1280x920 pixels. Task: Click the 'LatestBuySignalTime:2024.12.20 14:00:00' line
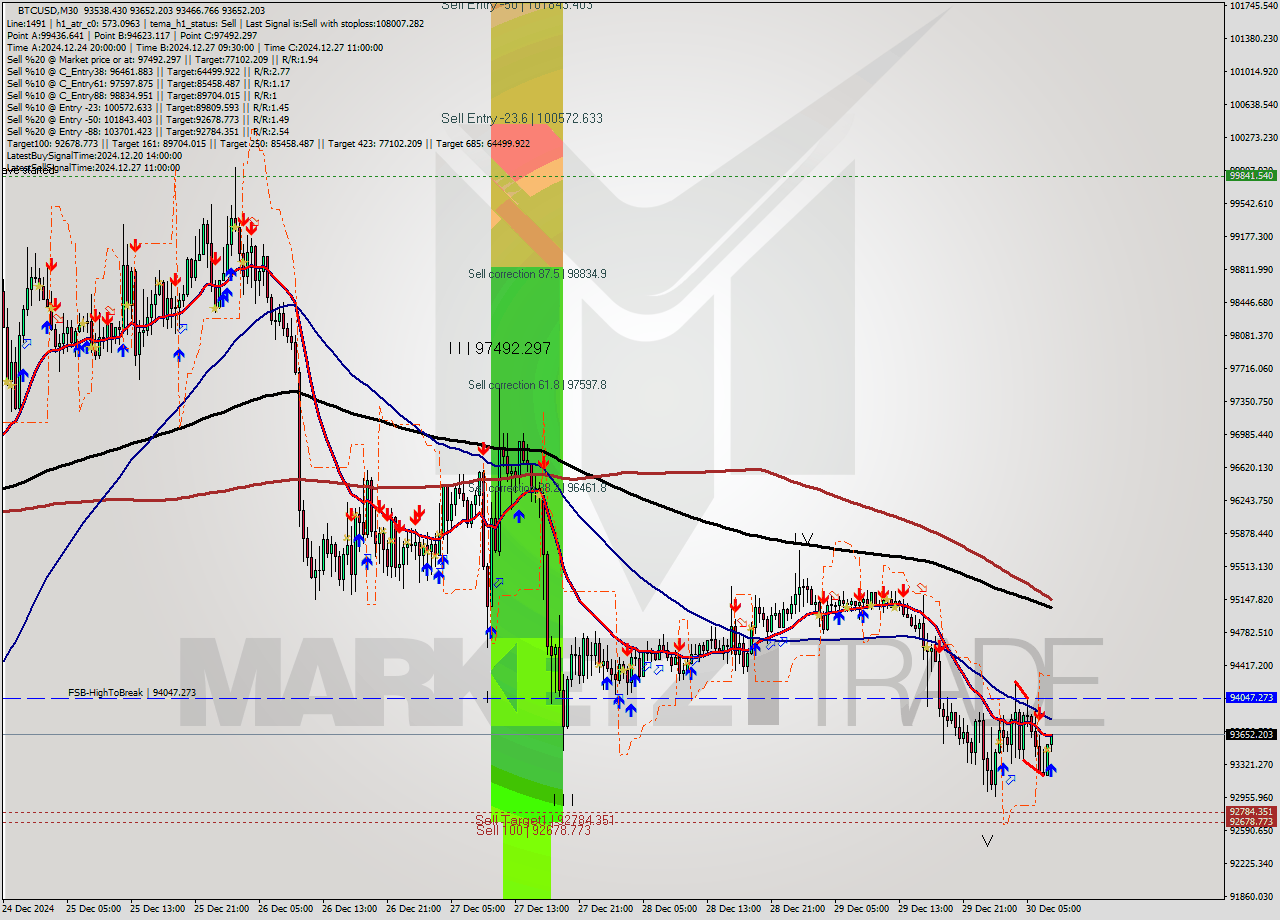click(x=94, y=155)
